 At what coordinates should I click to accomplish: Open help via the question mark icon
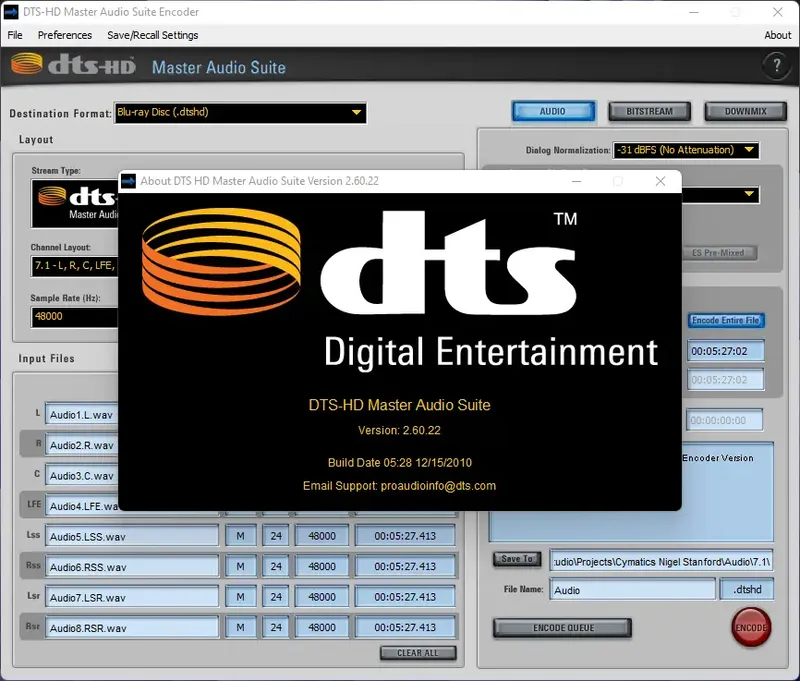[777, 66]
